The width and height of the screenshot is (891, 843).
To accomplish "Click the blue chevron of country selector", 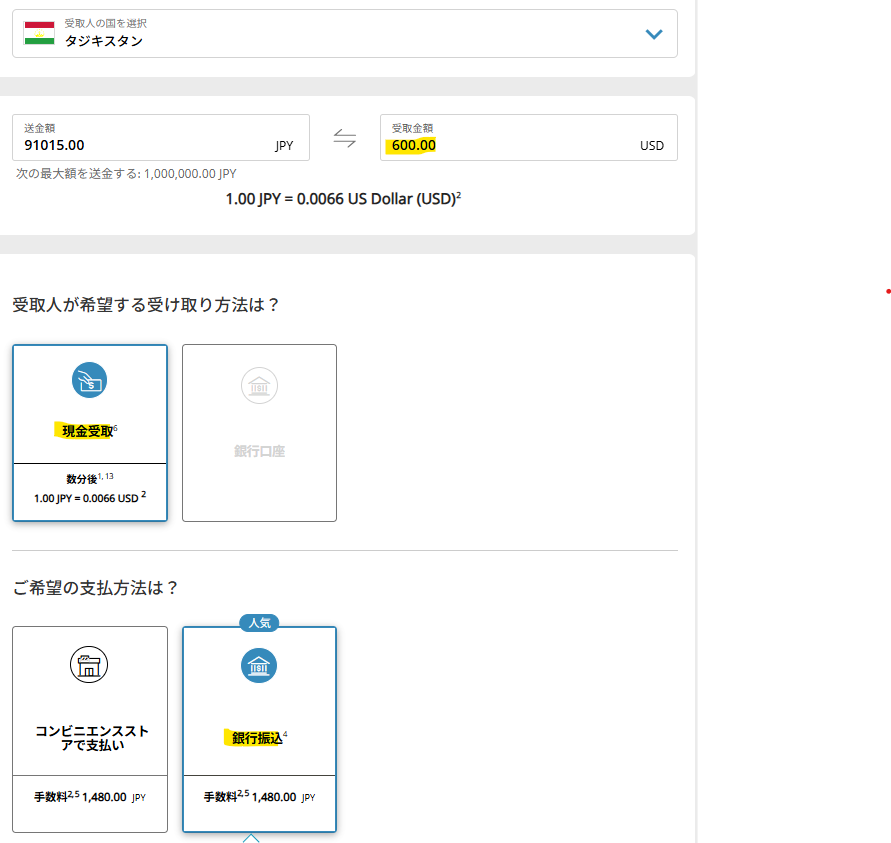I will coord(654,34).
